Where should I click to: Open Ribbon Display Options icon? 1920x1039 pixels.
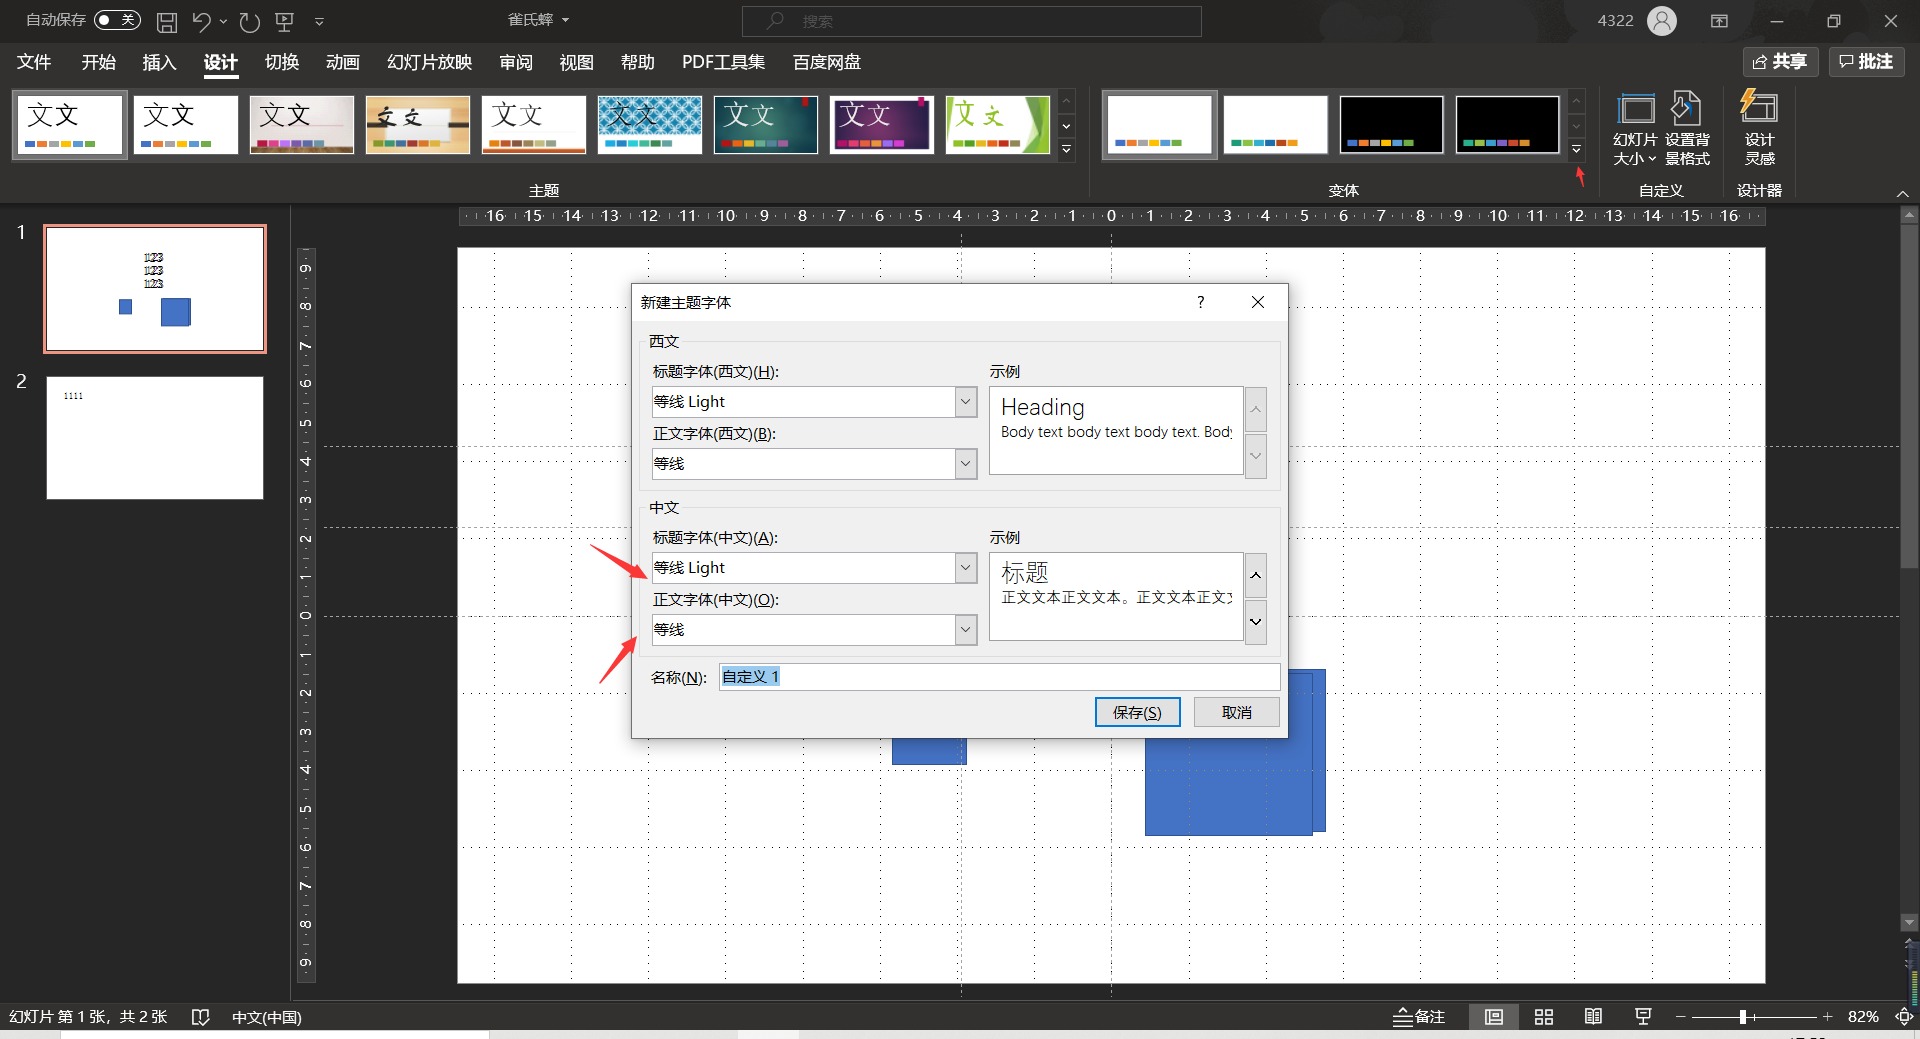1719,21
